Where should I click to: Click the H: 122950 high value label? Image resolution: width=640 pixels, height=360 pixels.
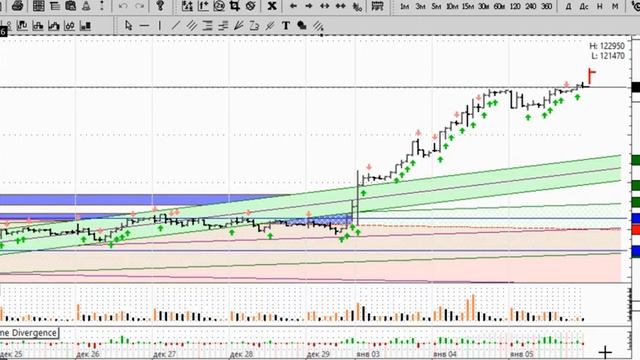[607, 46]
